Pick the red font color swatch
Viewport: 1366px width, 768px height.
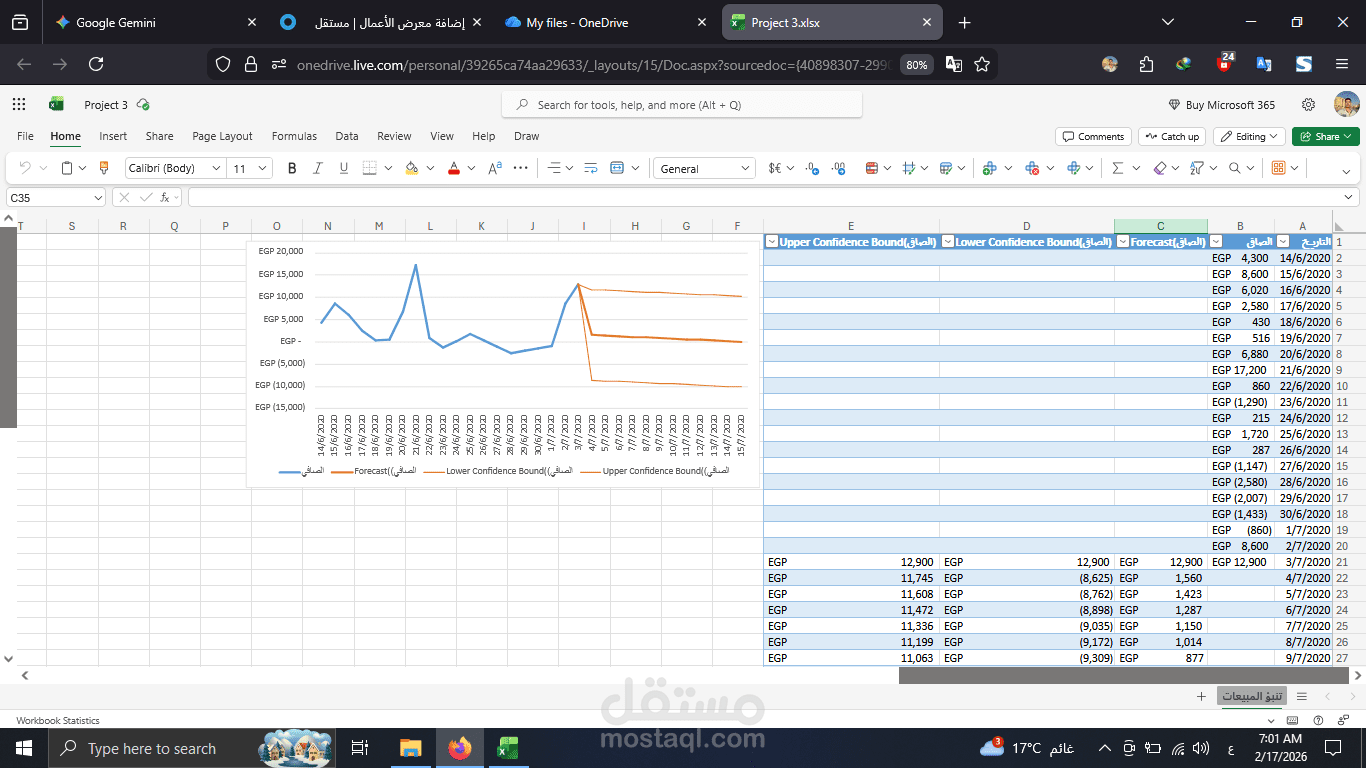[454, 168]
